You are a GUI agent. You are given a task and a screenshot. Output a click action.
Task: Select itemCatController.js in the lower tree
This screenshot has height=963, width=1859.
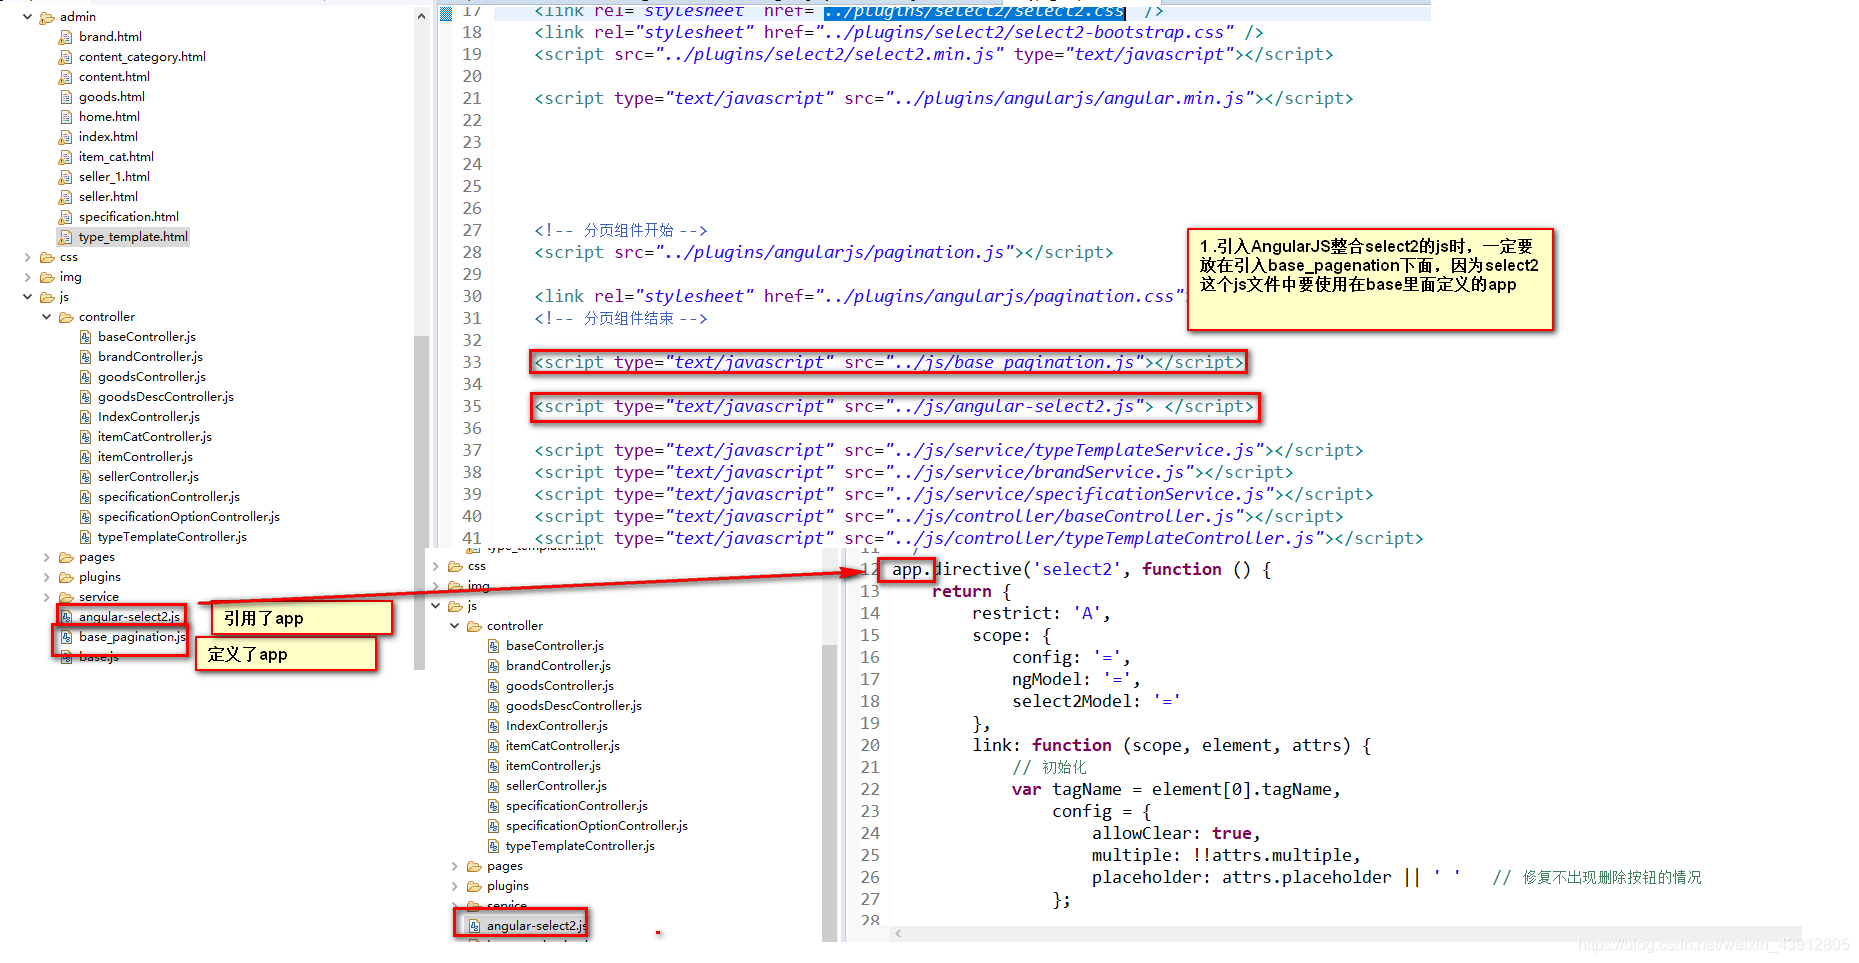[x=563, y=746]
